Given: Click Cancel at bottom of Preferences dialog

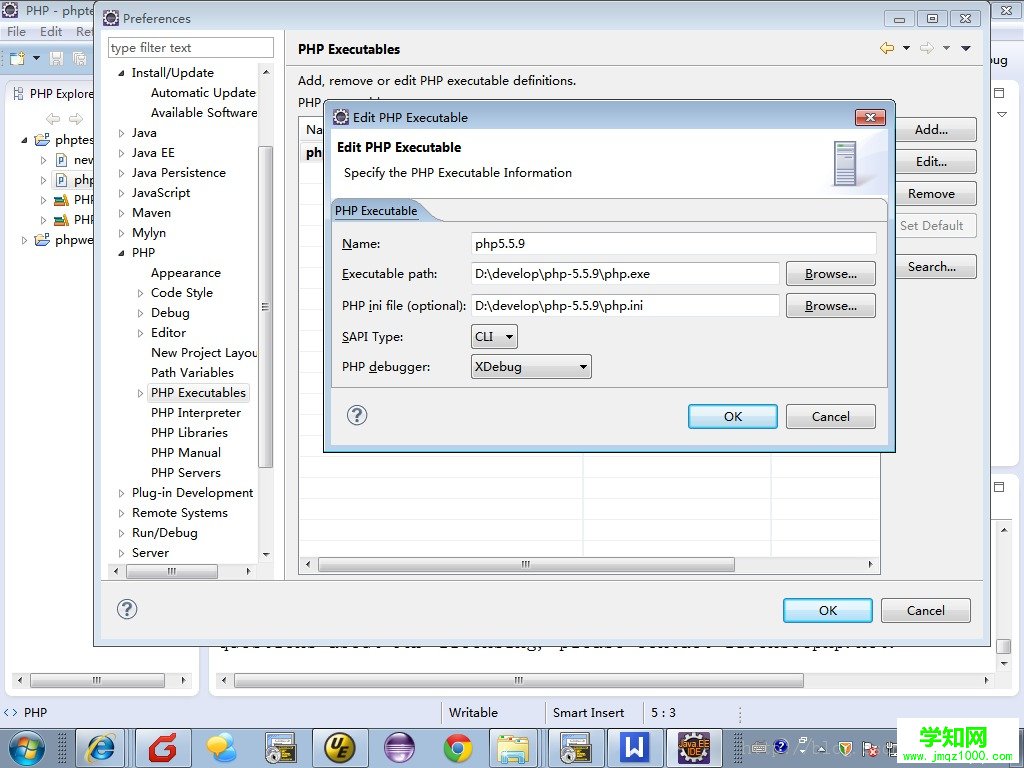Looking at the screenshot, I should [x=925, y=611].
